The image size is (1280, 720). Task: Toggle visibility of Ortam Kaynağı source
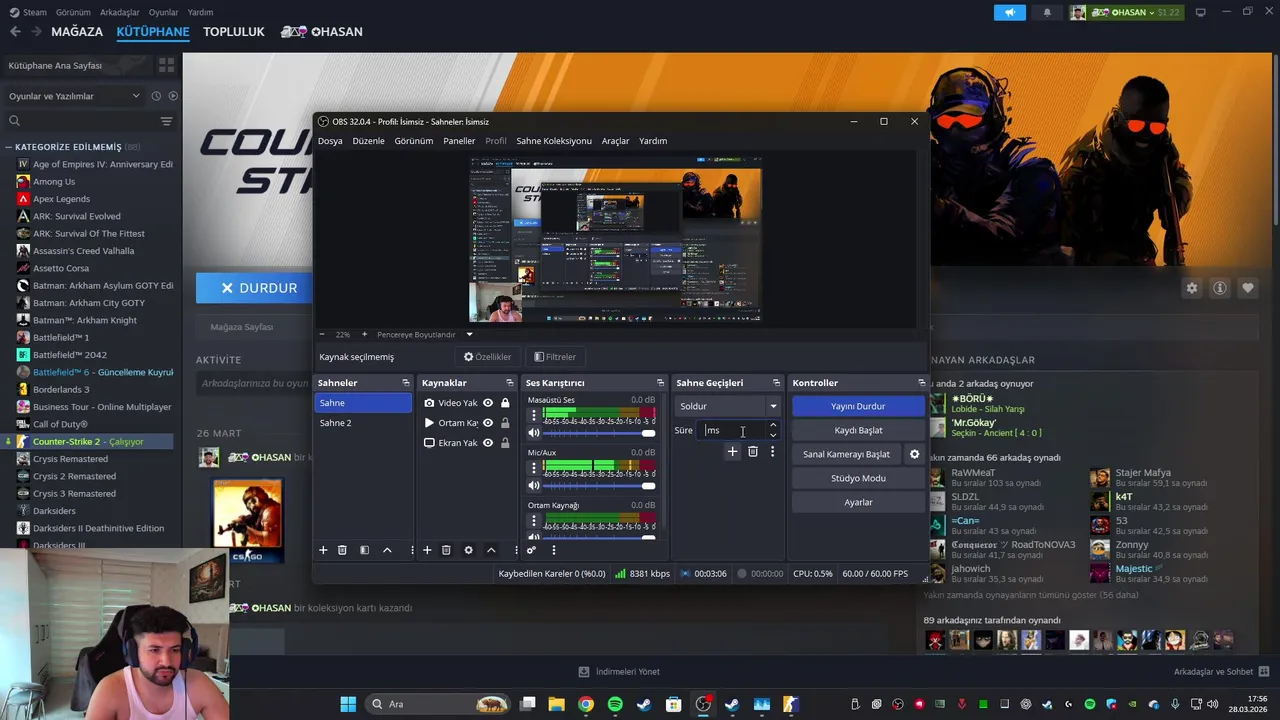click(x=488, y=423)
